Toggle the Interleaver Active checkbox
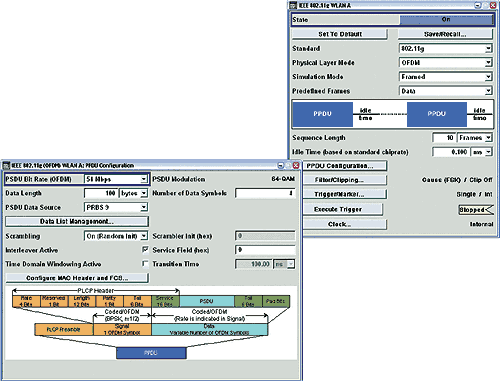500x381 pixels. (x=145, y=250)
